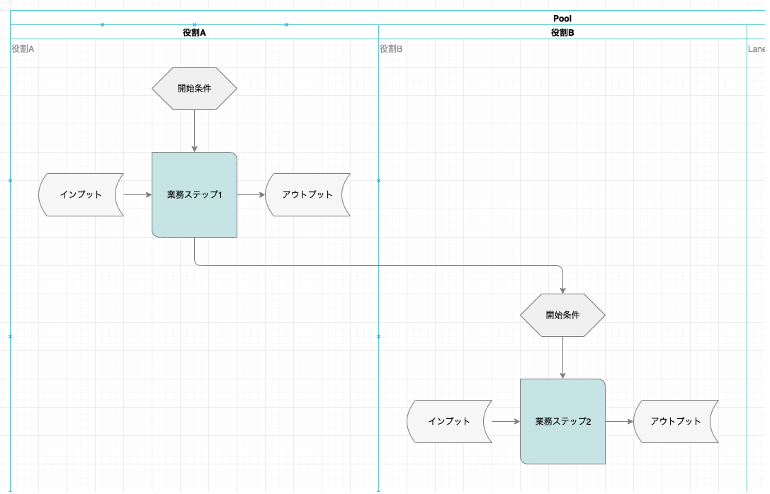
Task: Select the gray 役割B label text
Action: [x=391, y=49]
